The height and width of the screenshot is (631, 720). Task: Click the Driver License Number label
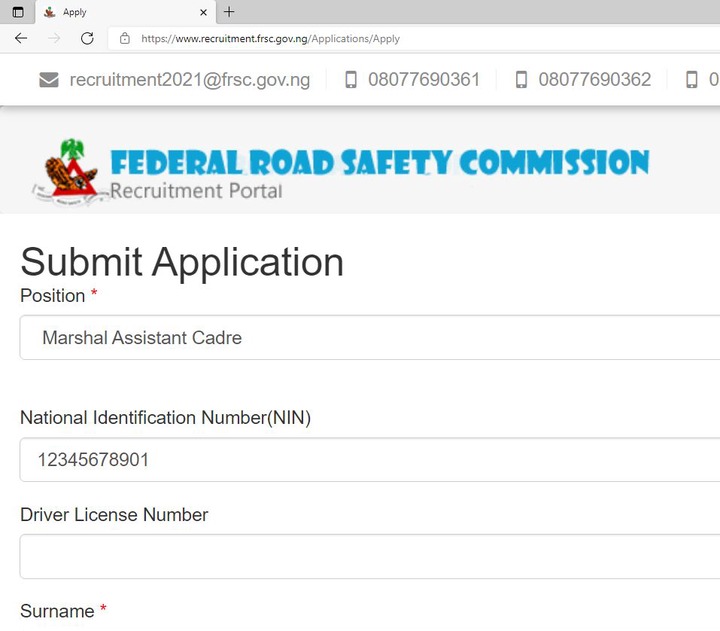114,515
